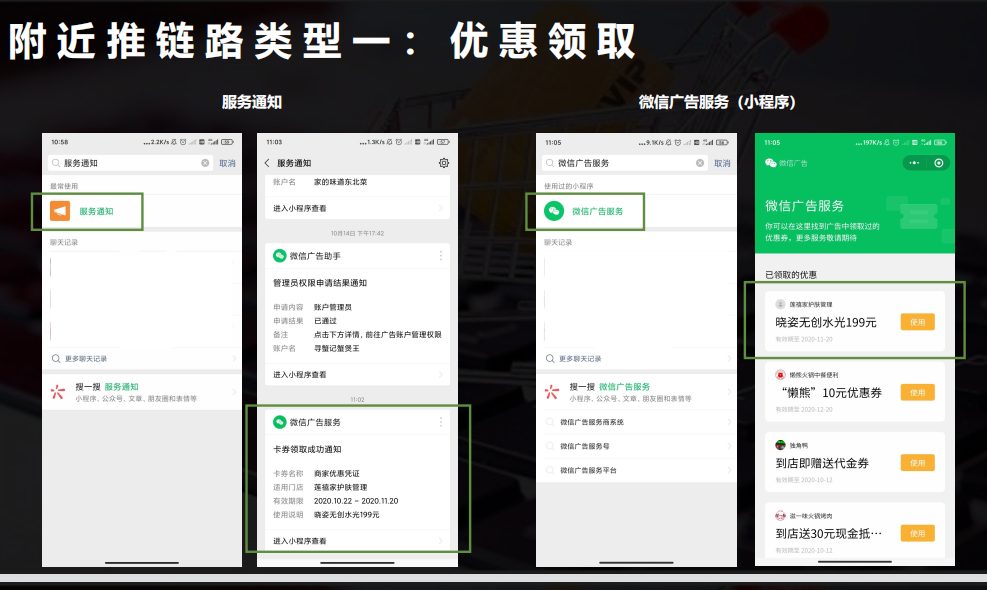Open 更多聊天记录 on the 服务通知 search screen
This screenshot has width=987, height=590.
coord(142,358)
